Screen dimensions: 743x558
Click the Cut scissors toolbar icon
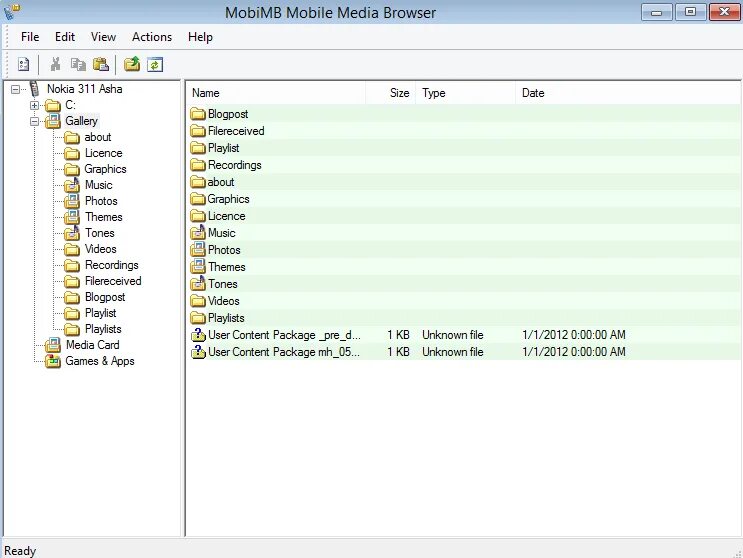pyautogui.click(x=56, y=64)
